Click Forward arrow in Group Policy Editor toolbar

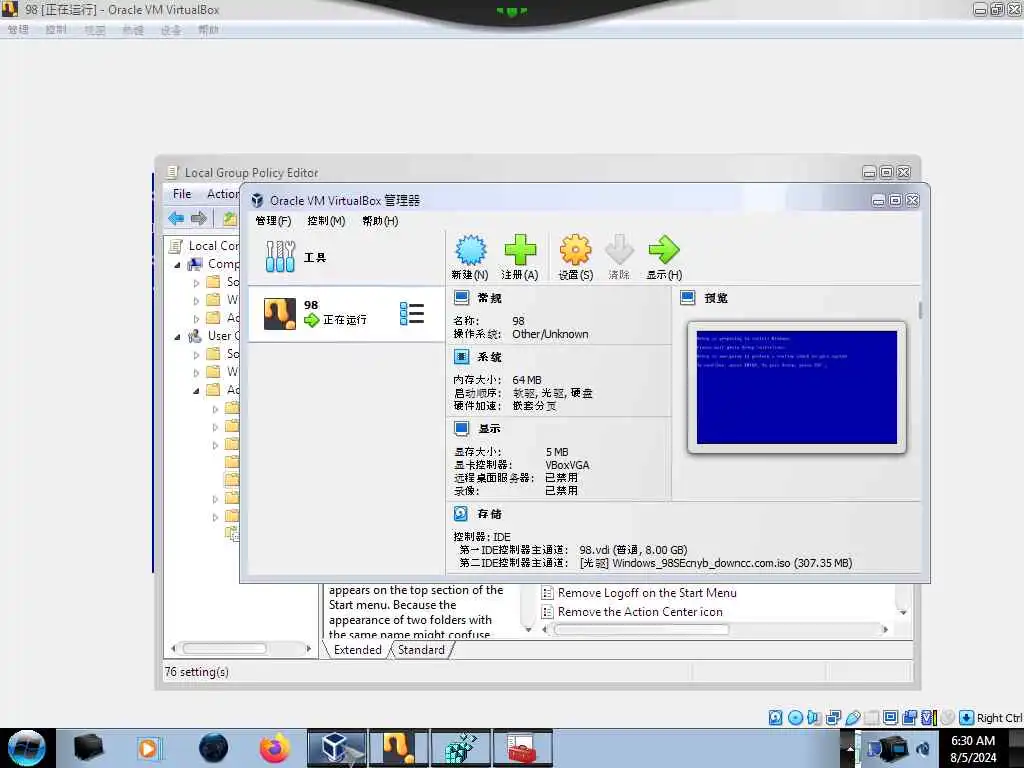click(x=199, y=218)
